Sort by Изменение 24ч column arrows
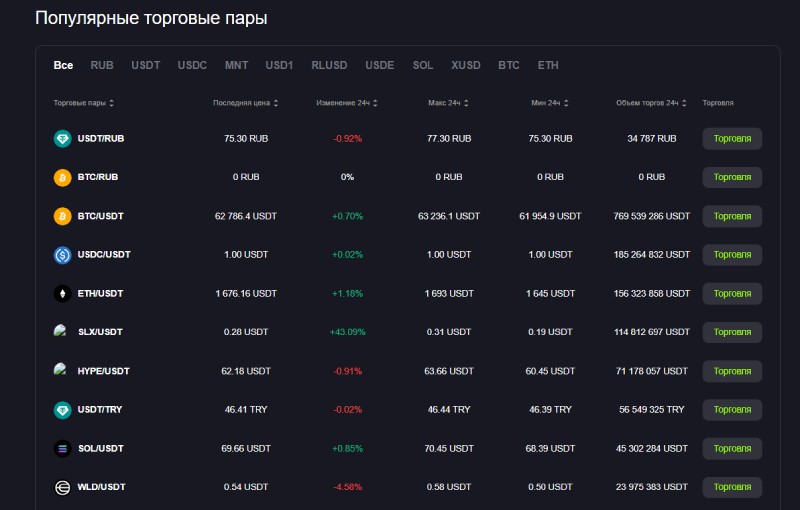800x510 pixels. (375, 103)
